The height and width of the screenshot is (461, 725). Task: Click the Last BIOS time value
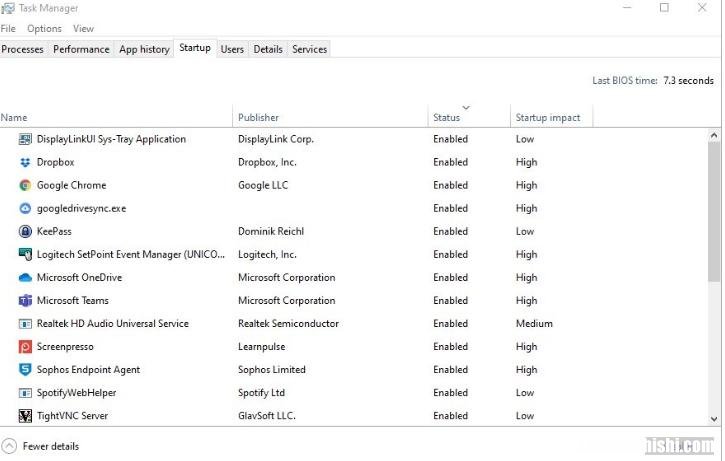[x=688, y=80]
